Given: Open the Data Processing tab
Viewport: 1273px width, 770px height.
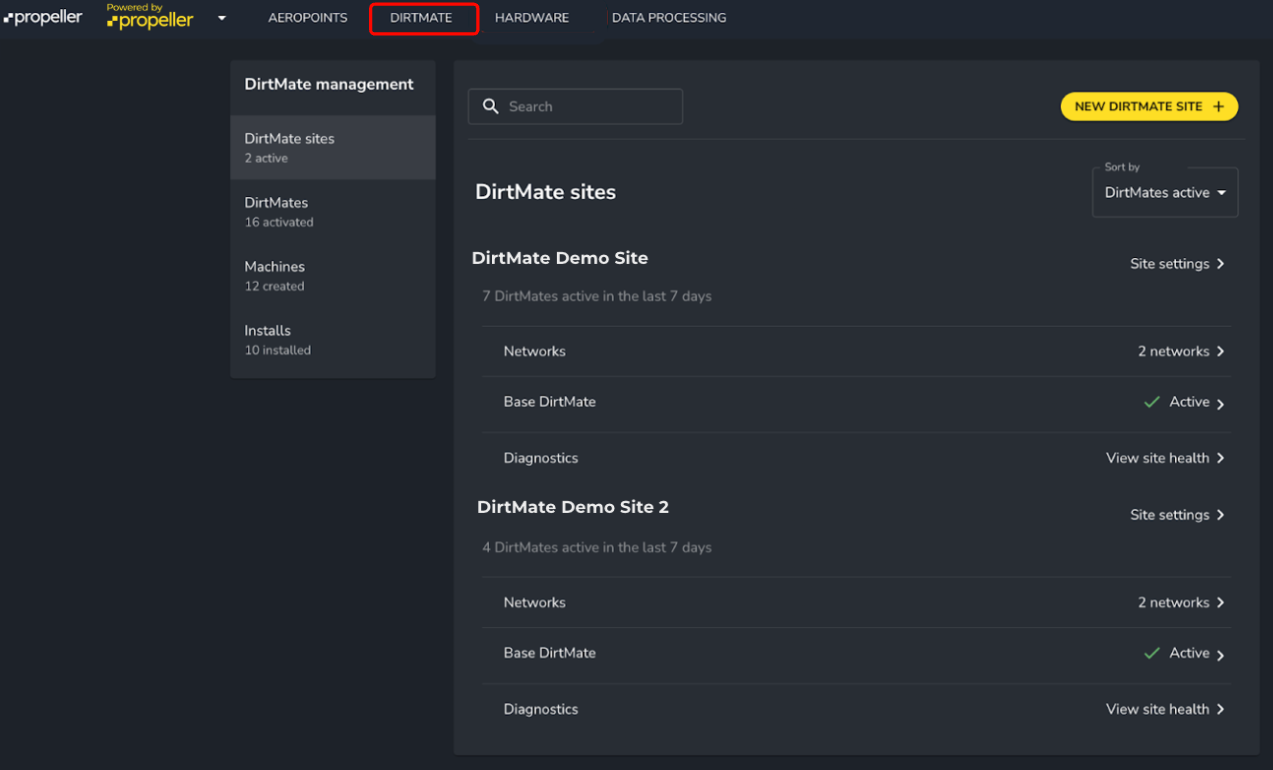Looking at the screenshot, I should [x=668, y=18].
